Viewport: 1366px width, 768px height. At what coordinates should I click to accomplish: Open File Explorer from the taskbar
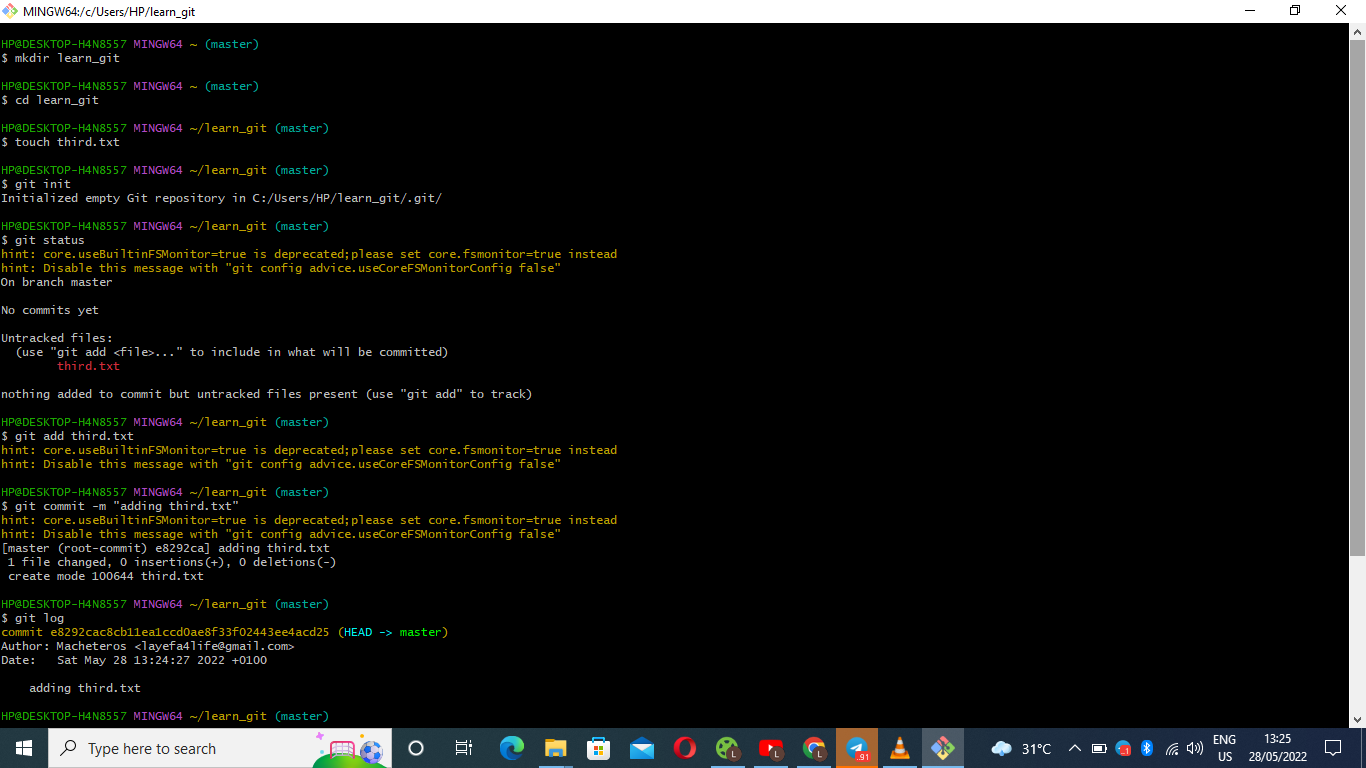point(556,748)
